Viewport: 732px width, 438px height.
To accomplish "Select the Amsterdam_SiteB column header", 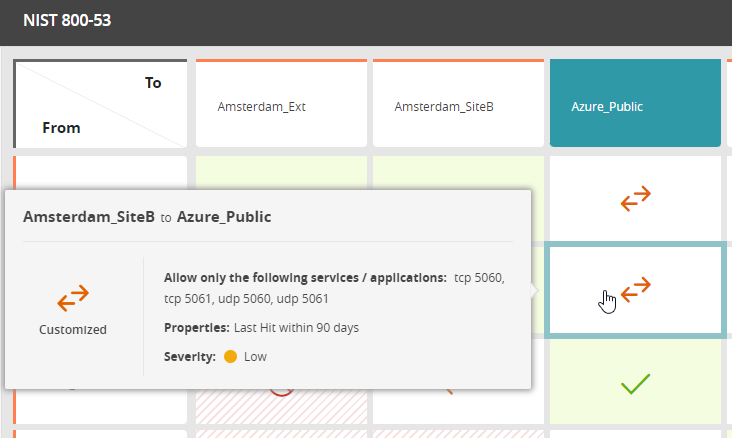I will coord(457,105).
